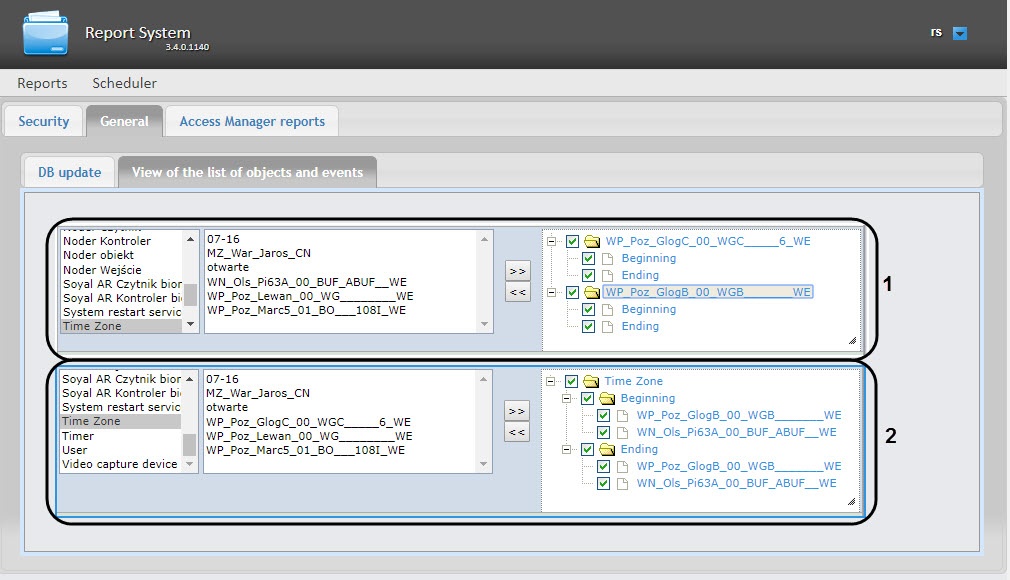Uncheck the WP_Poz_GlogC_00_WGC checkbox in upper tree
This screenshot has width=1010, height=580.
(572, 241)
